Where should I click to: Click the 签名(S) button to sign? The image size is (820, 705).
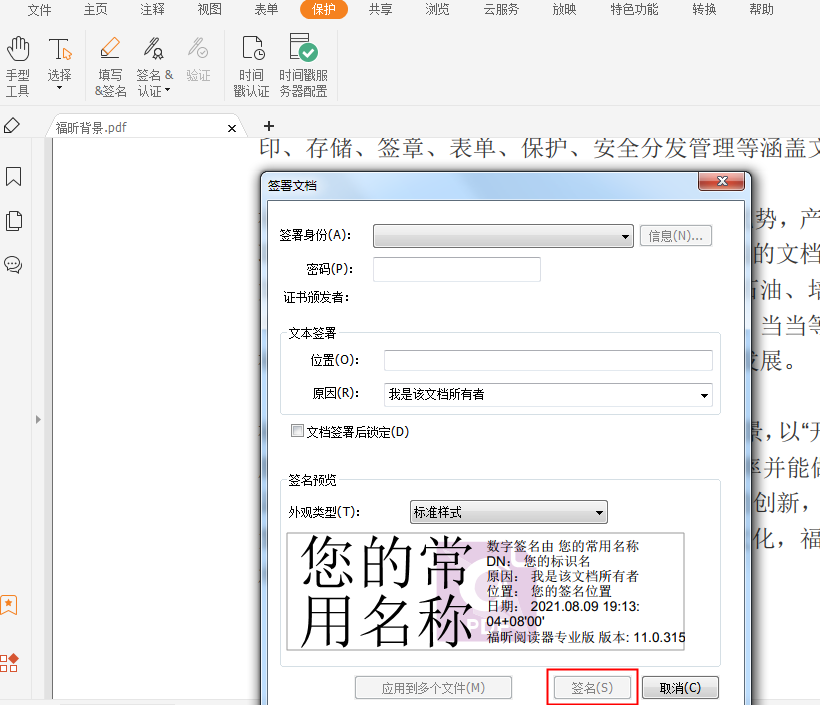click(x=591, y=687)
